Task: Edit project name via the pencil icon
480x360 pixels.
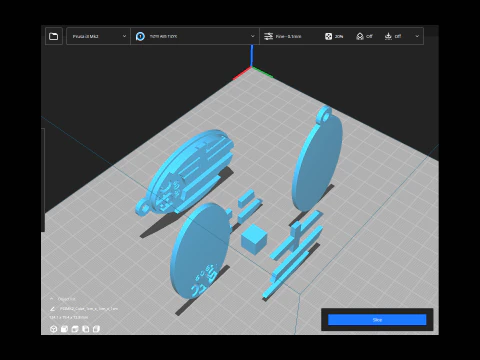Action: tap(53, 309)
